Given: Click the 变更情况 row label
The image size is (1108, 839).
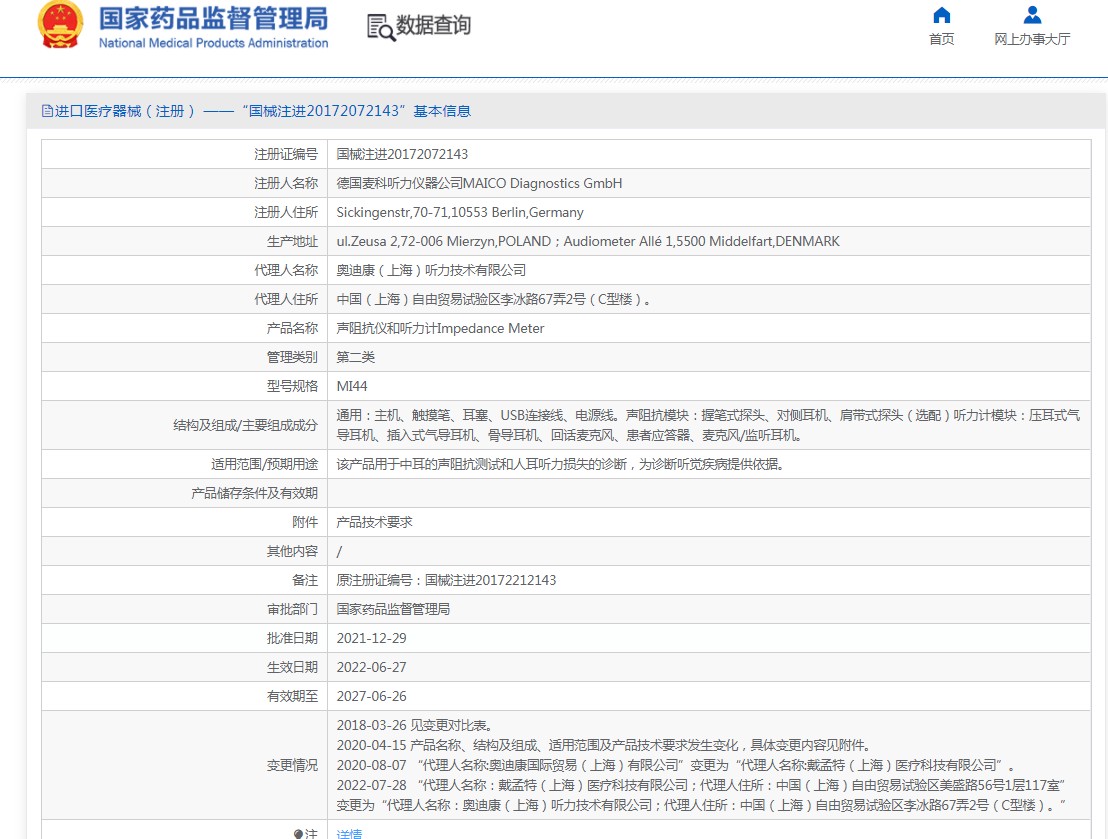Looking at the screenshot, I should click(293, 765).
